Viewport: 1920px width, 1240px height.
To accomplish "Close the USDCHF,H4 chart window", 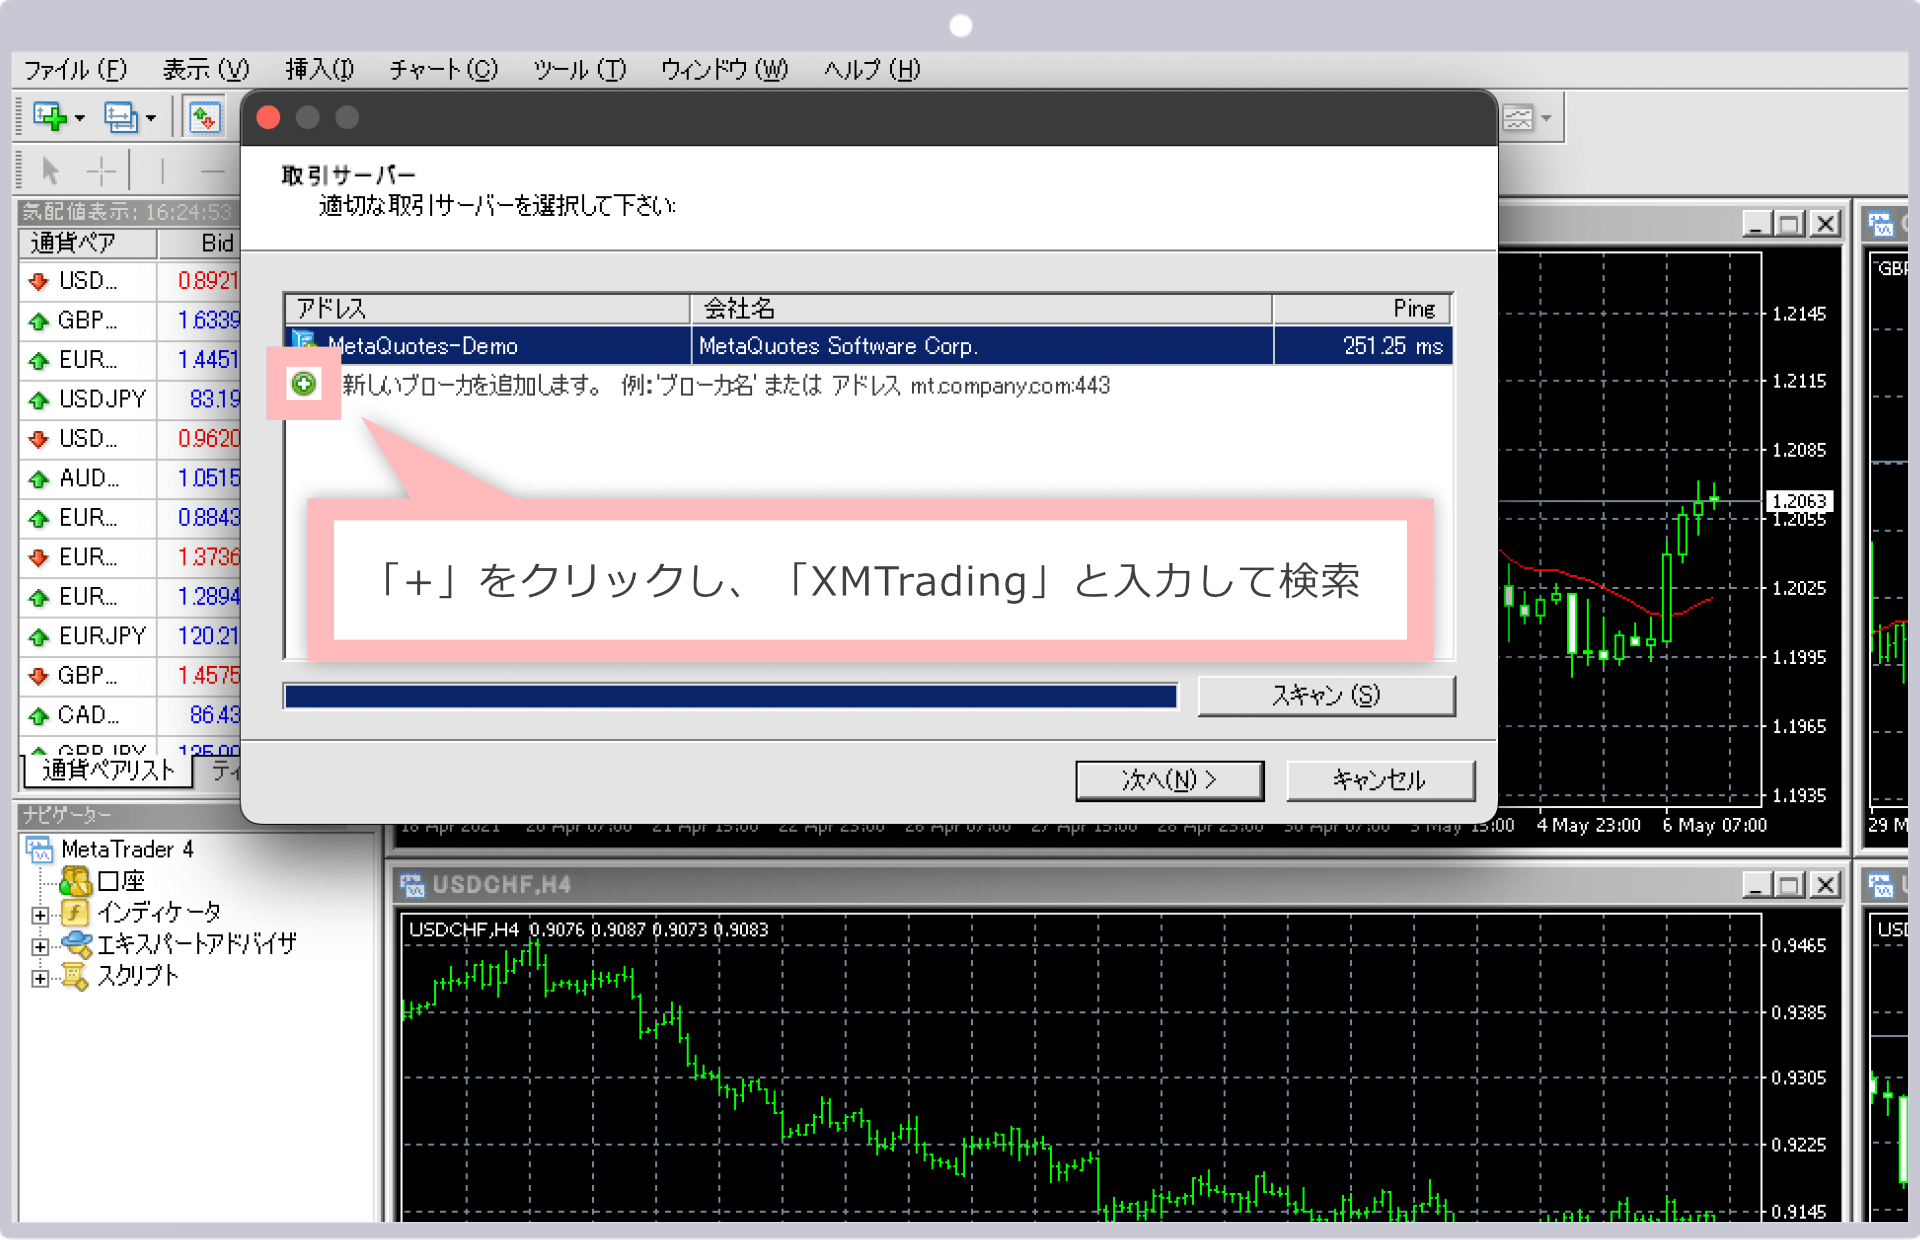I will 1825,885.
